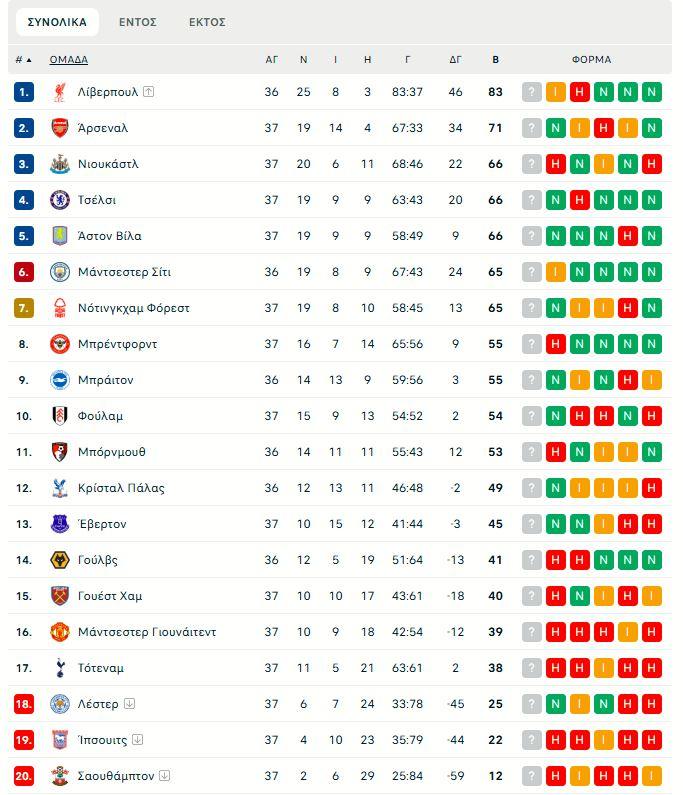The image size is (683, 795).
Task: Click the orange draw badge in Λίβερπουλ's form
Action: coord(555,92)
